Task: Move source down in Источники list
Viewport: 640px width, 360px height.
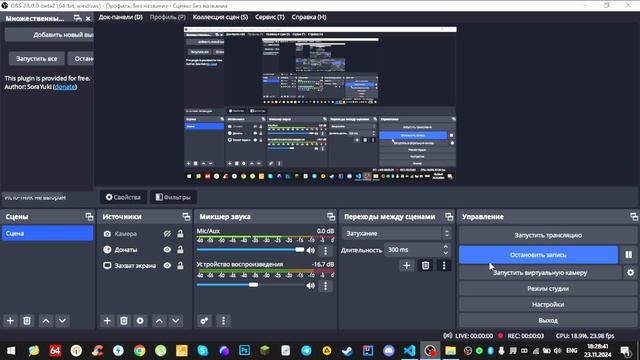Action: pyautogui.click(x=176, y=321)
